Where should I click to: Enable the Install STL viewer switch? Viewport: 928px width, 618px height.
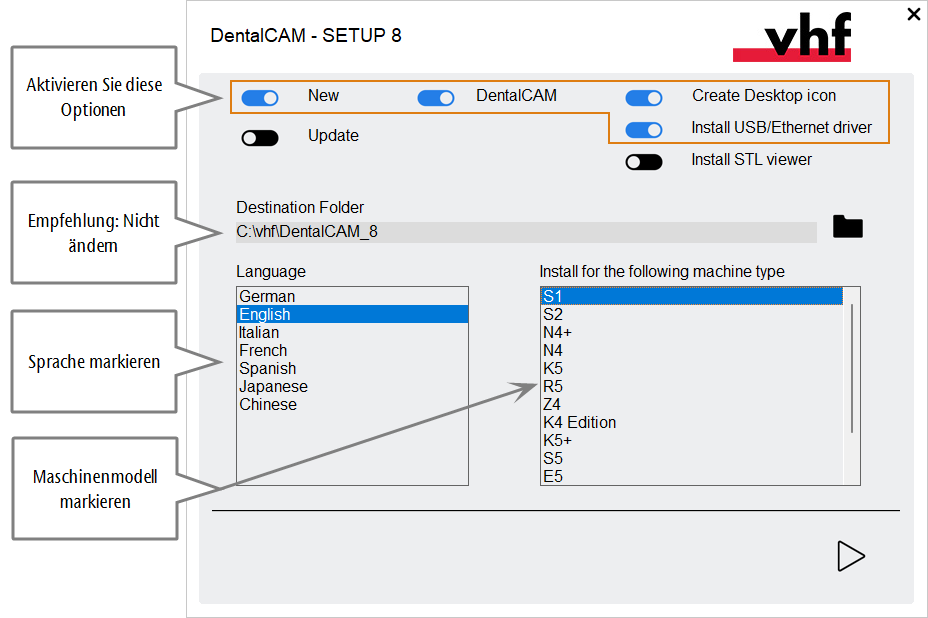point(644,162)
